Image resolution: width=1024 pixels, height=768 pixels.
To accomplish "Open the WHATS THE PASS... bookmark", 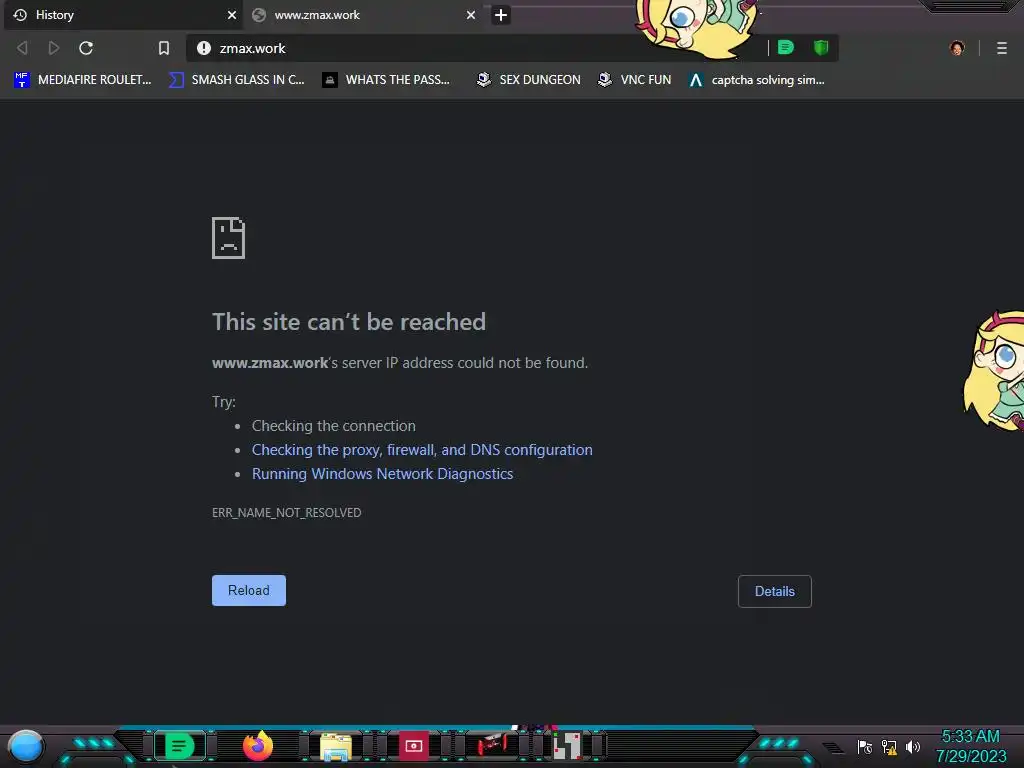I will [x=386, y=80].
